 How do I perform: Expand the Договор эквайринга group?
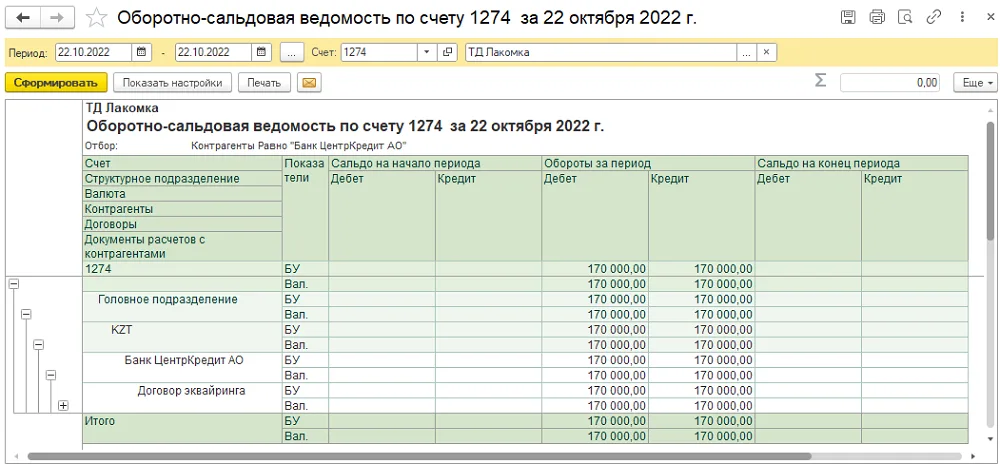[63, 405]
